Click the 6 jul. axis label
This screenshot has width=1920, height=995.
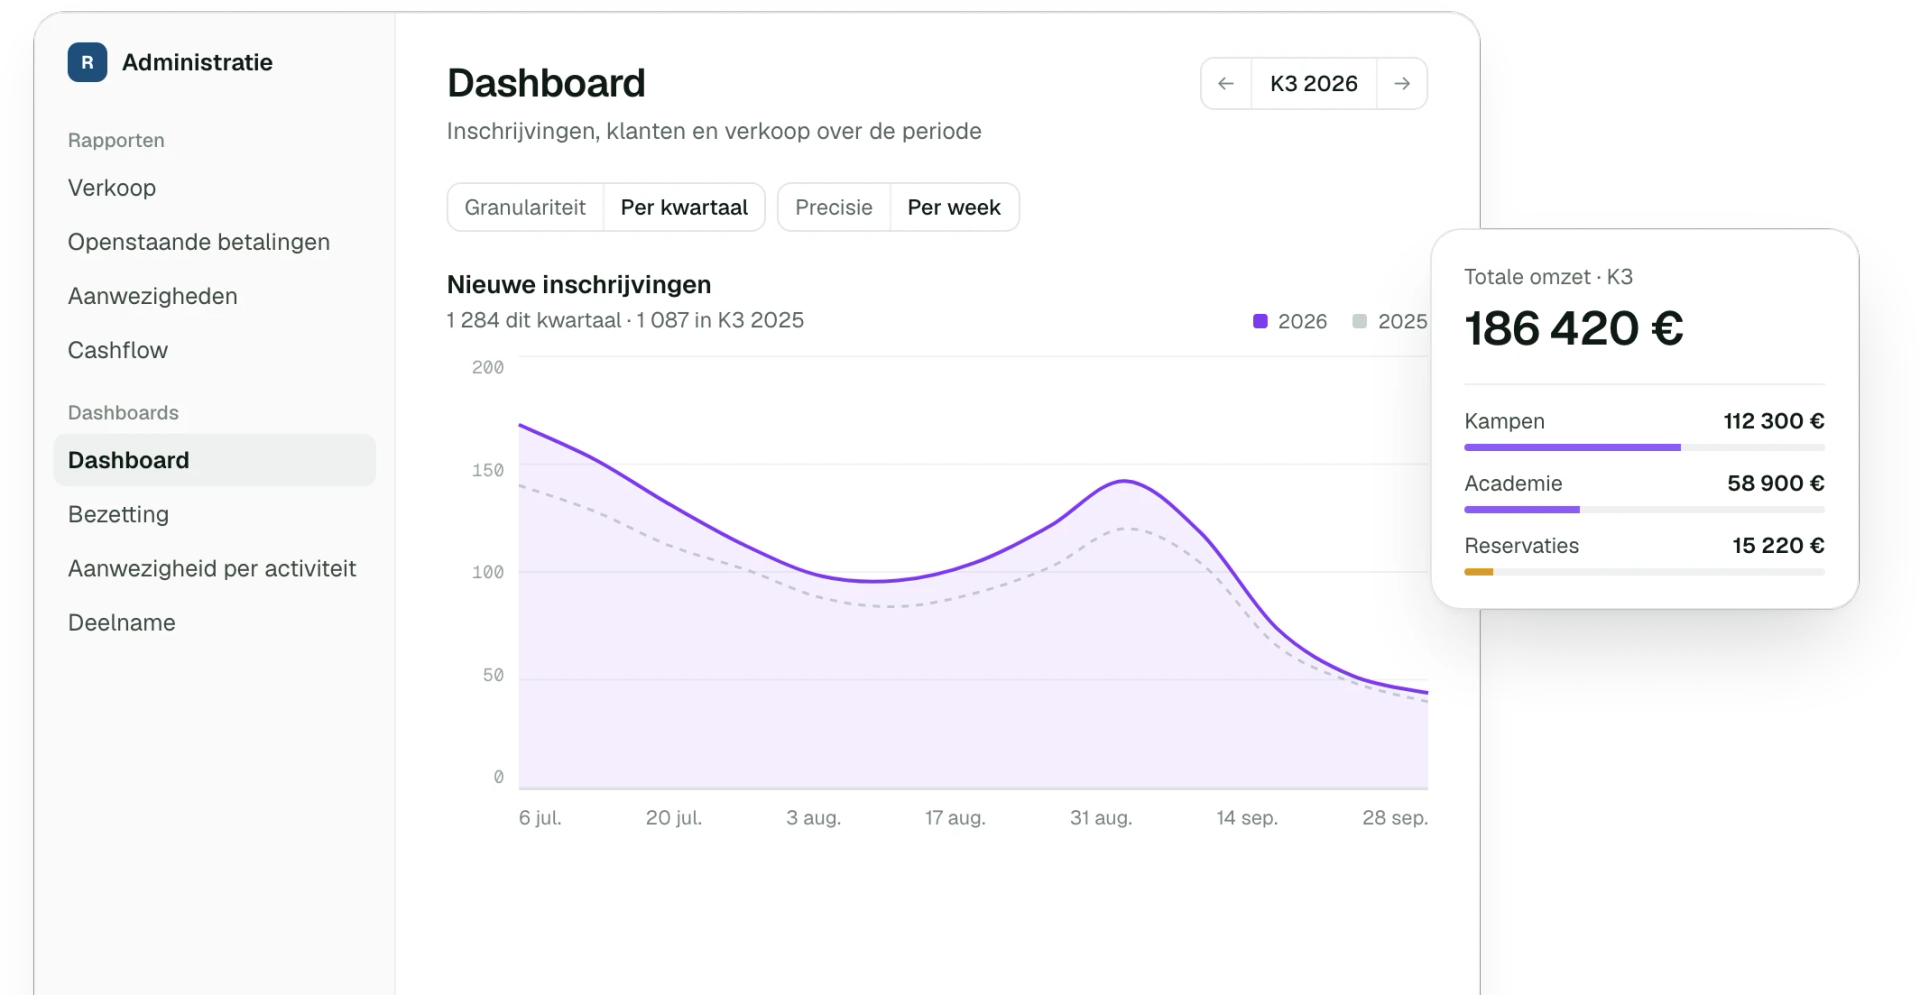tap(540, 818)
